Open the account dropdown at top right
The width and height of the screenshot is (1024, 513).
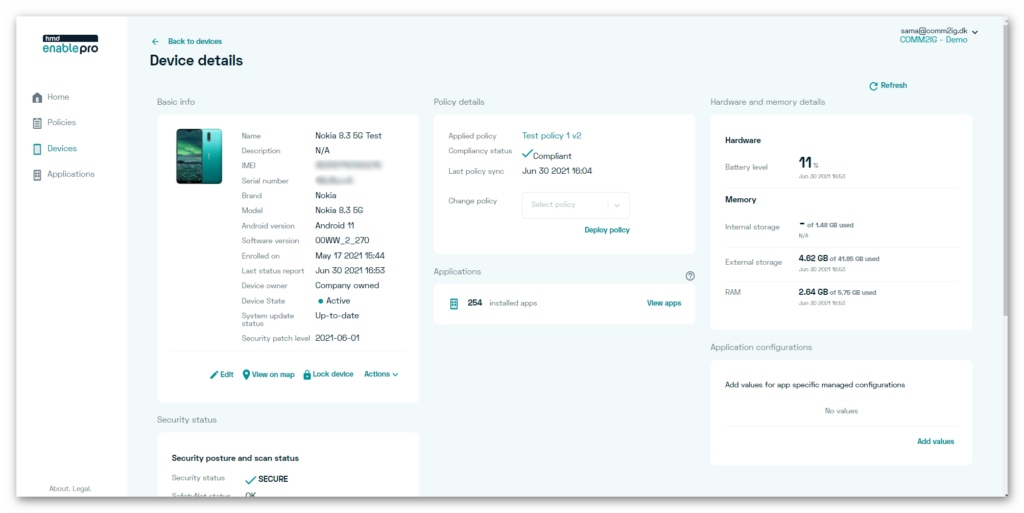[975, 32]
